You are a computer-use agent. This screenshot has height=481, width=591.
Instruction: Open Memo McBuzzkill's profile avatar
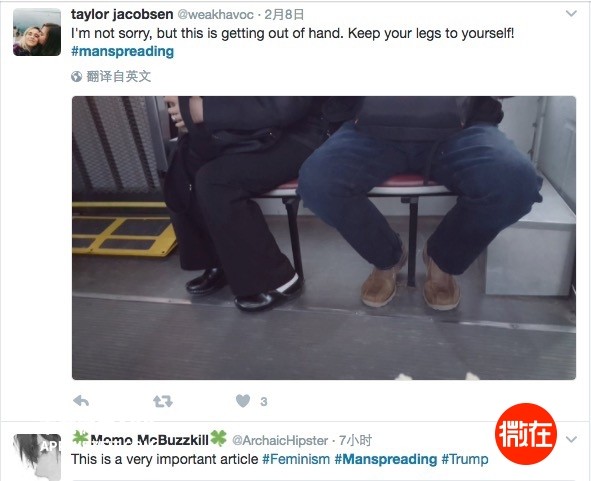pos(37,457)
